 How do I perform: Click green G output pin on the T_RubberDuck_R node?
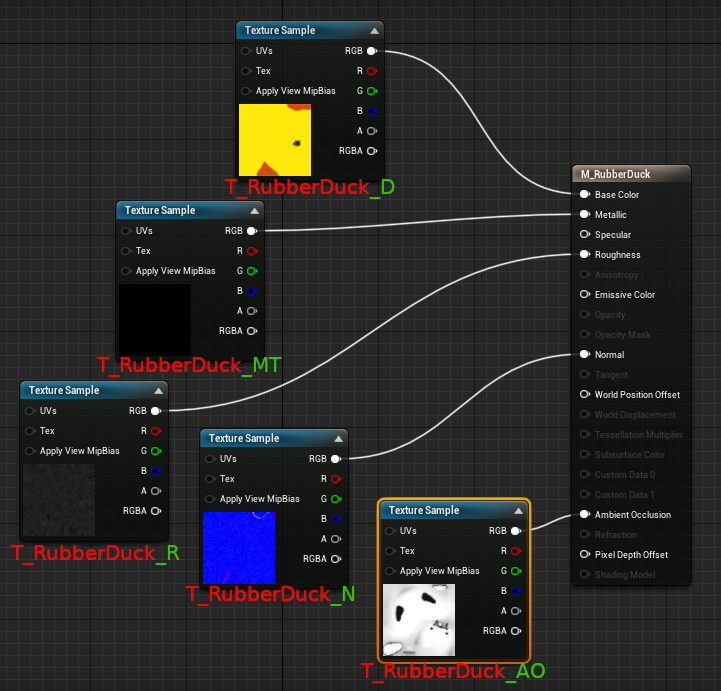point(155,451)
